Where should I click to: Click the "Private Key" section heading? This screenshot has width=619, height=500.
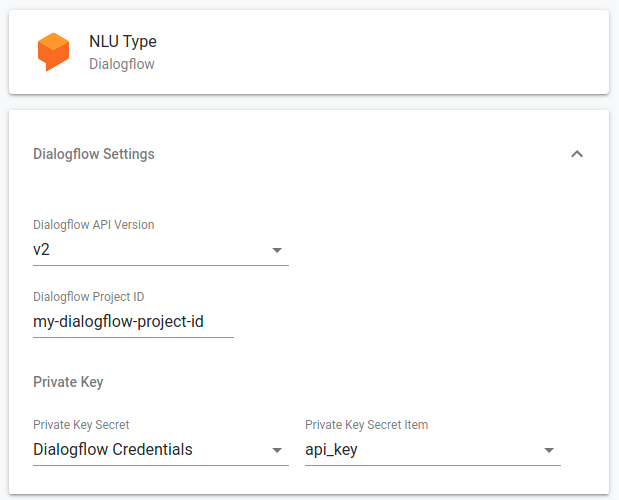(68, 382)
